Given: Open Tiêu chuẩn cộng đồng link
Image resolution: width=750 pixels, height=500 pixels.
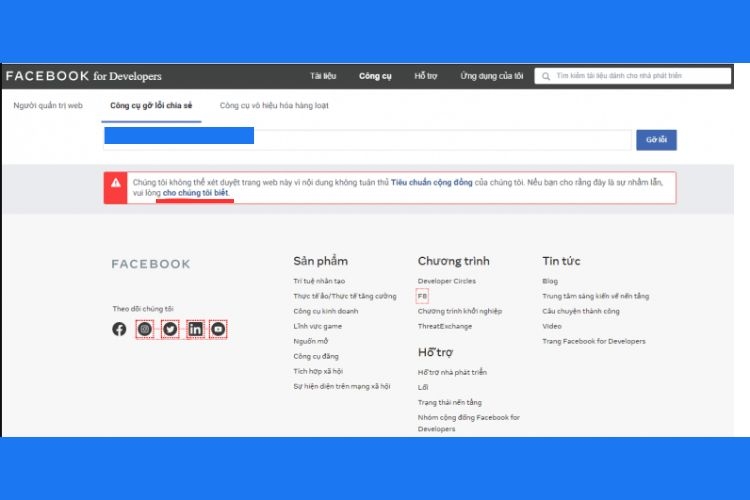Looking at the screenshot, I should pos(431,182).
